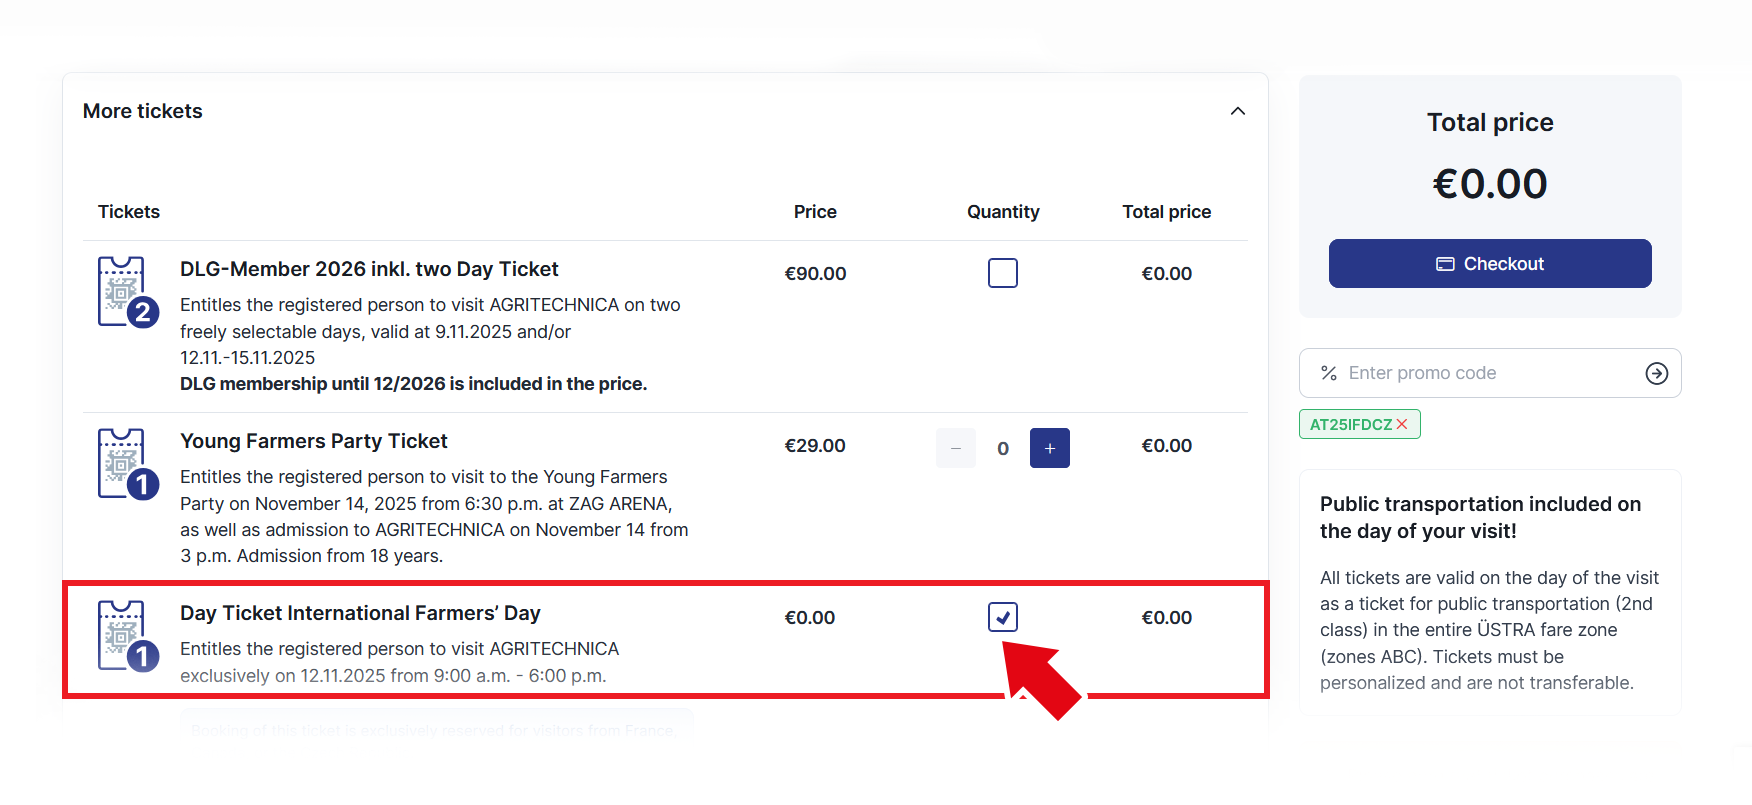Increase Young Farmers Party Ticket quantity

[1049, 448]
